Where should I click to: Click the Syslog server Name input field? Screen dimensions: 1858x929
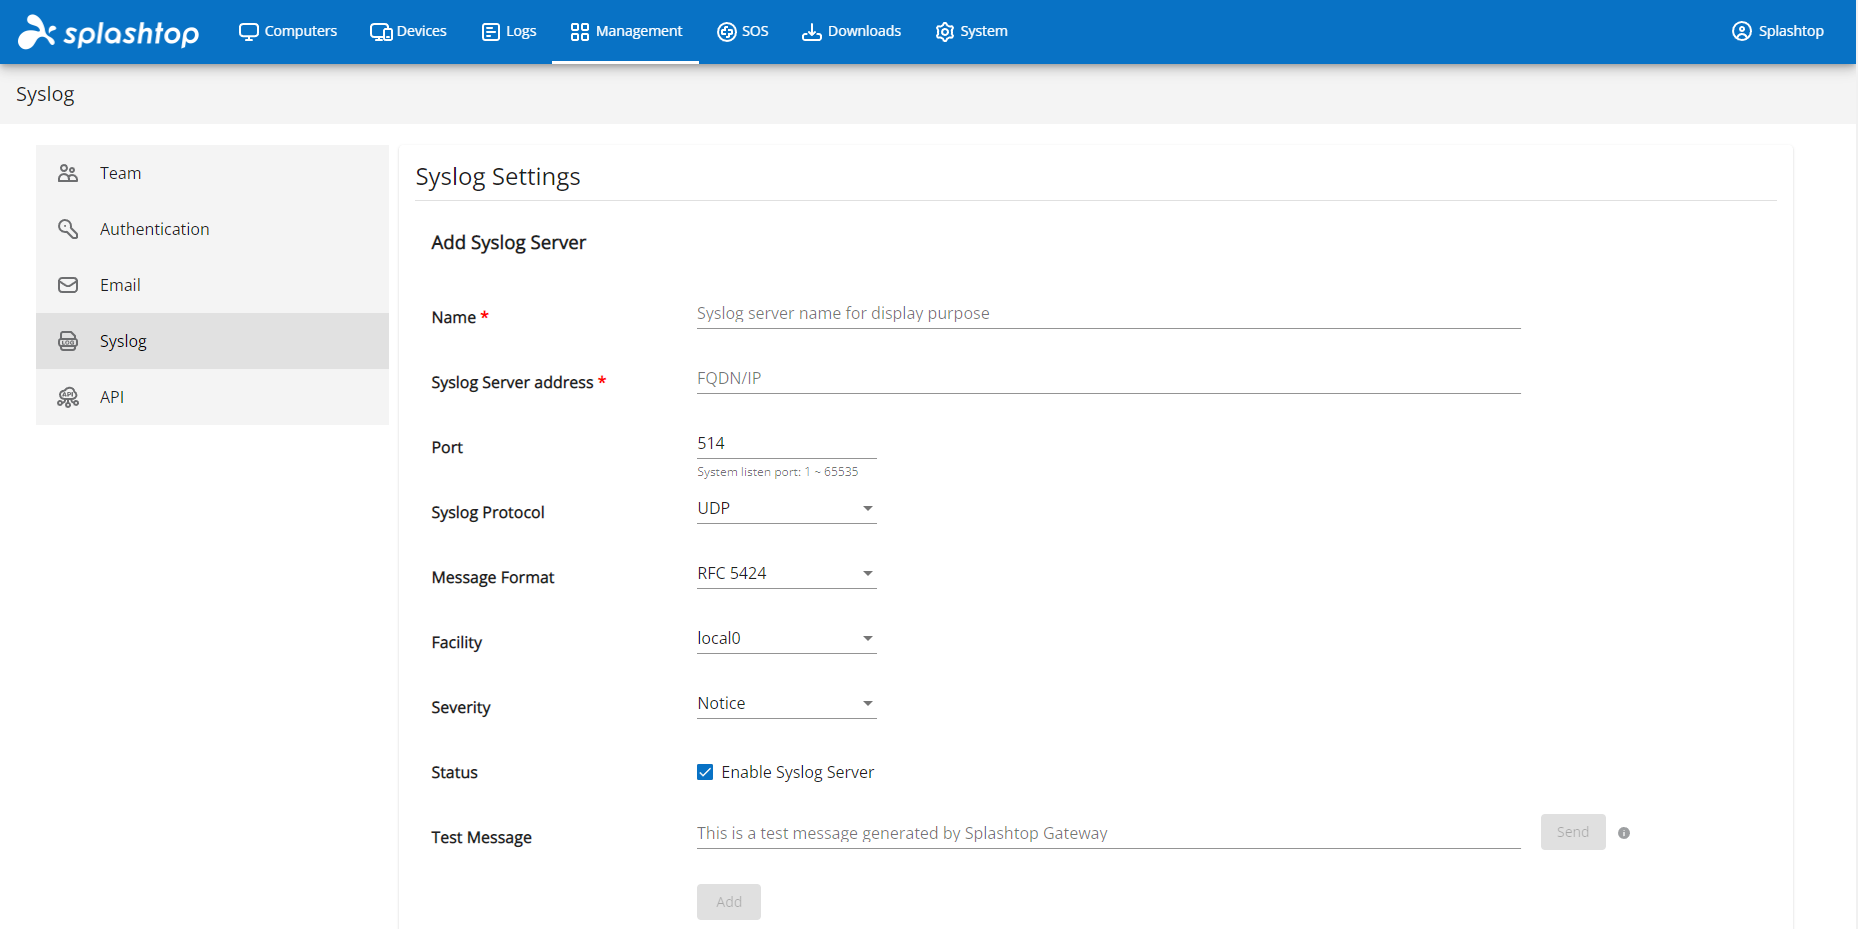1100,313
